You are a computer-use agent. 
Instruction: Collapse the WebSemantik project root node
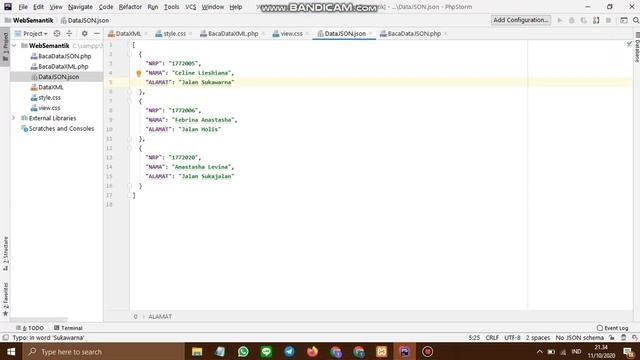tap(14, 46)
